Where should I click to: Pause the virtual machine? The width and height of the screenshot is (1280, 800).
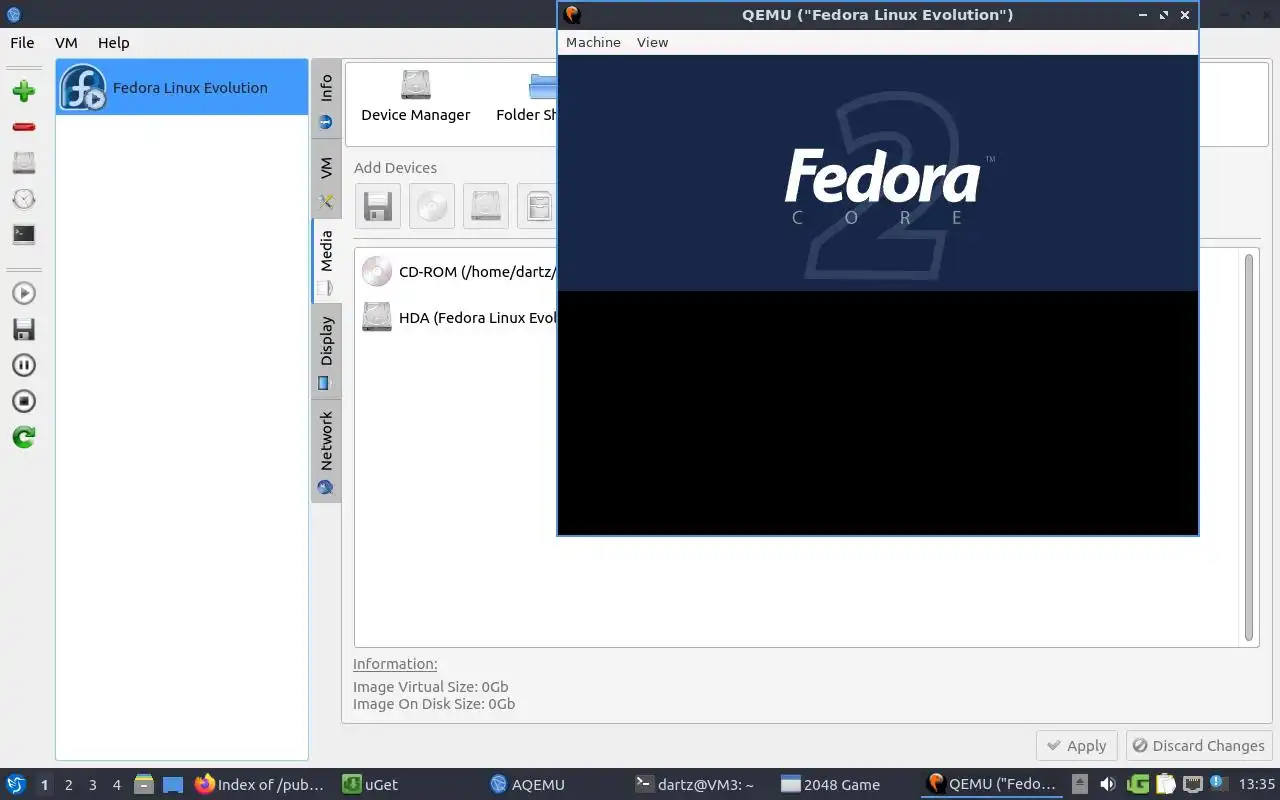[x=24, y=365]
